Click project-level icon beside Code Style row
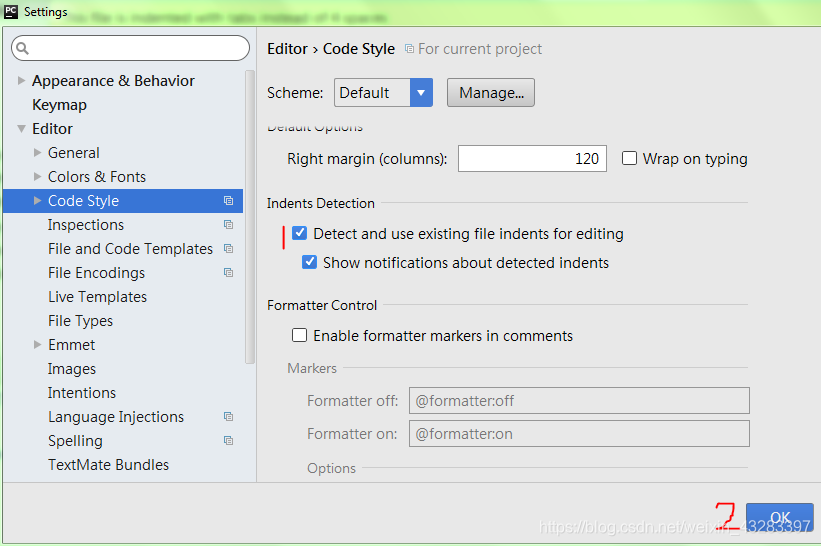 228,200
